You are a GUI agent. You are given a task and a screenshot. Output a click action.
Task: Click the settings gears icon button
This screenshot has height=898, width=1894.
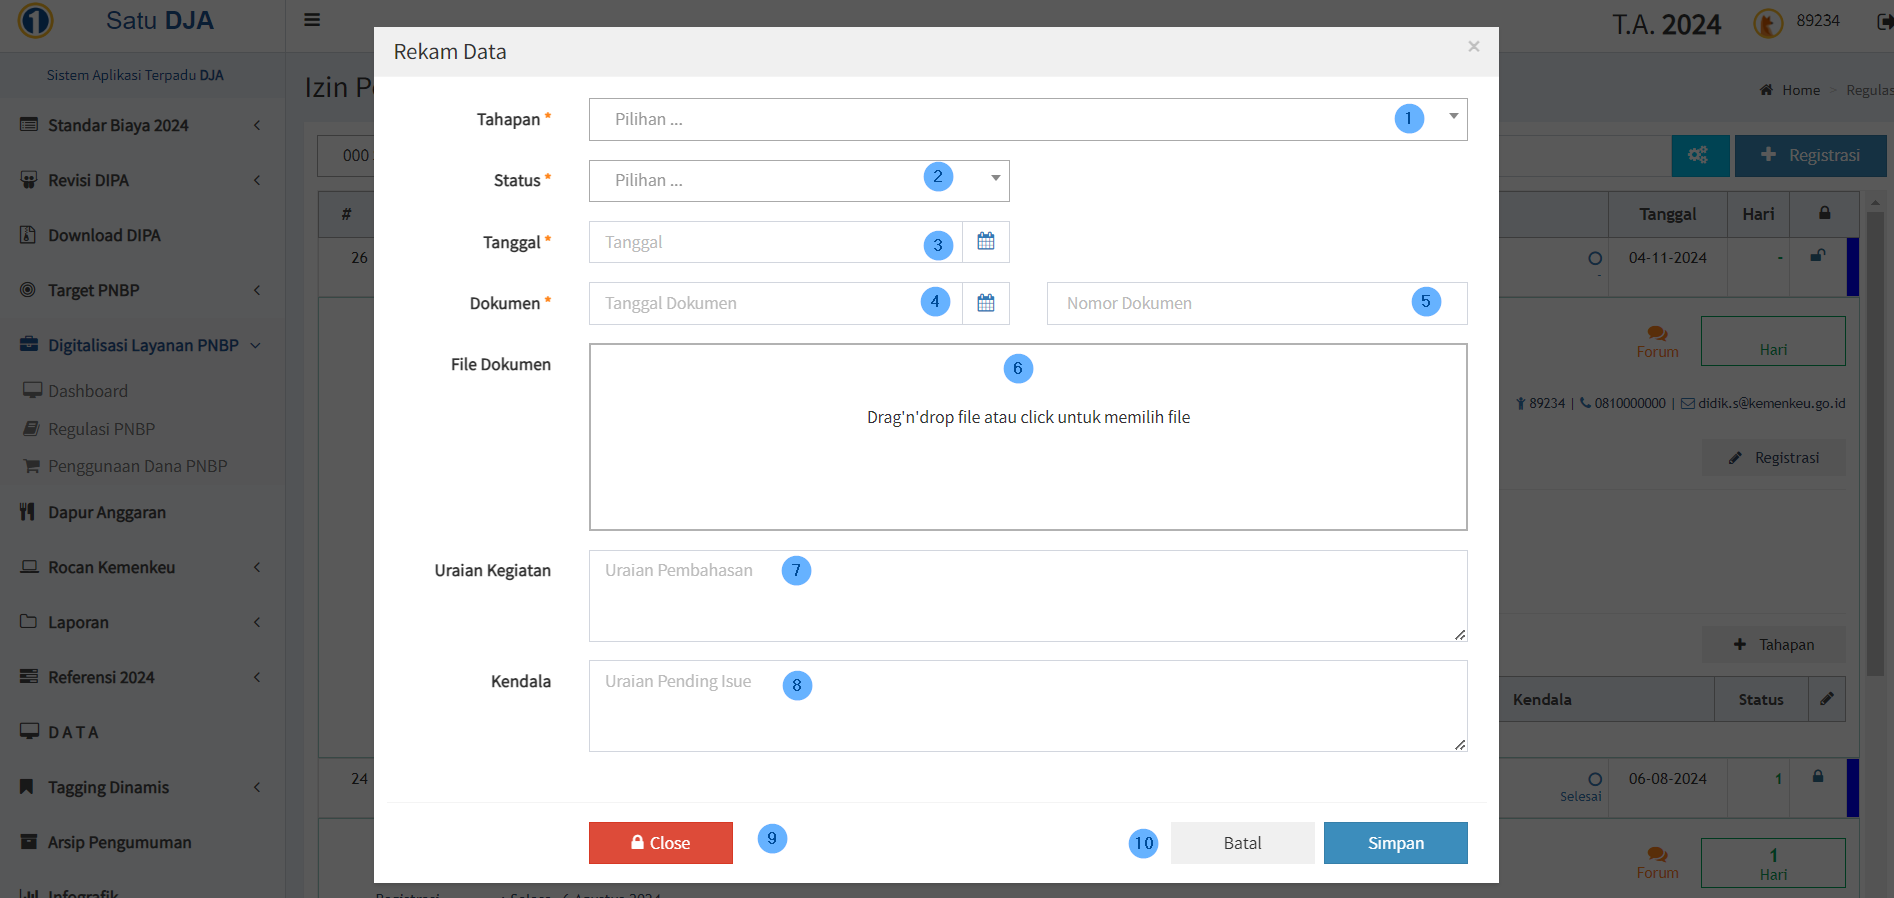(1699, 155)
